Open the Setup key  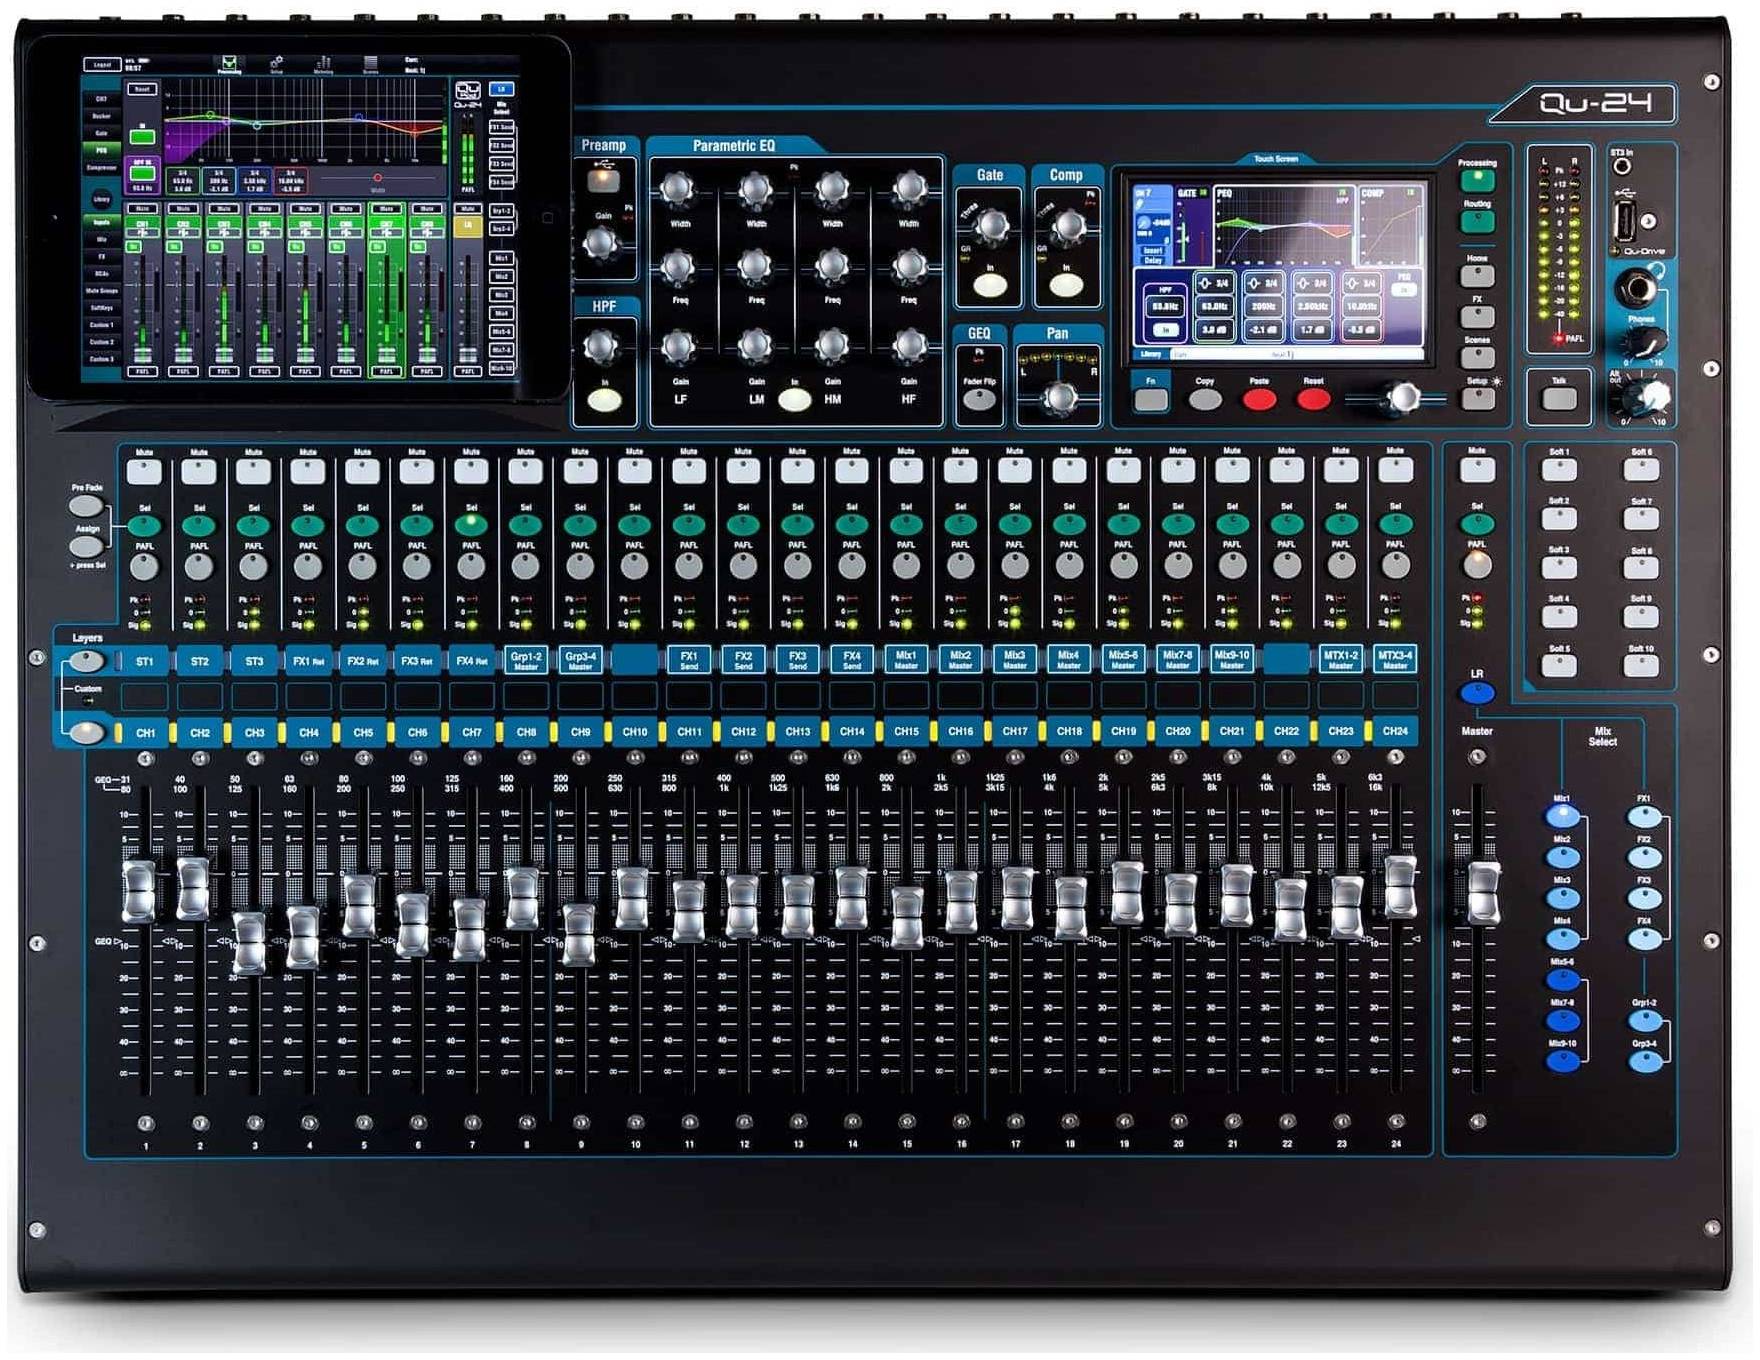pos(1477,398)
